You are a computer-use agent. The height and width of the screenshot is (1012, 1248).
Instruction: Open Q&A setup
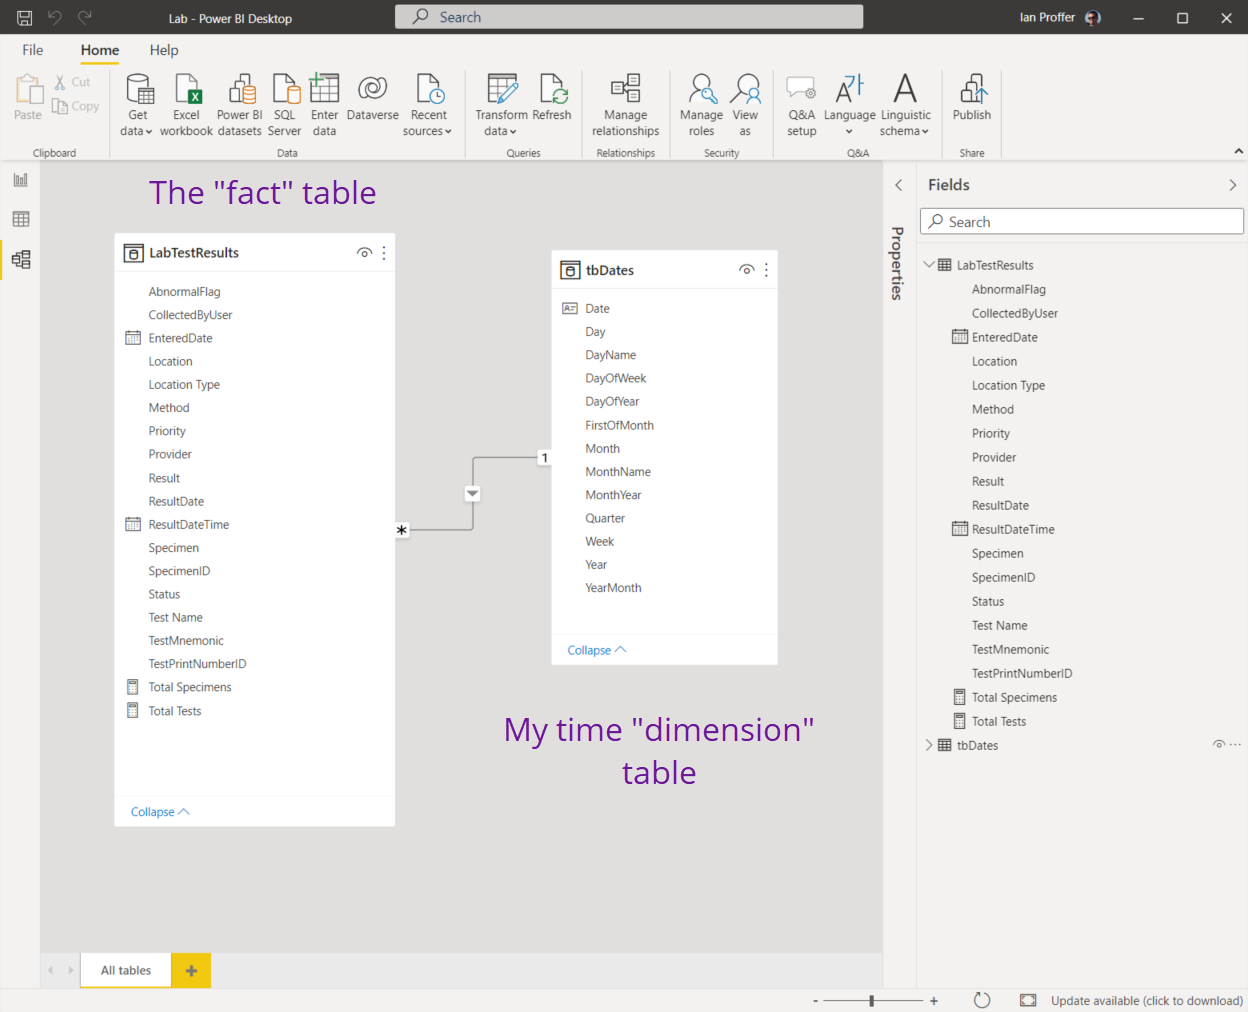click(802, 105)
